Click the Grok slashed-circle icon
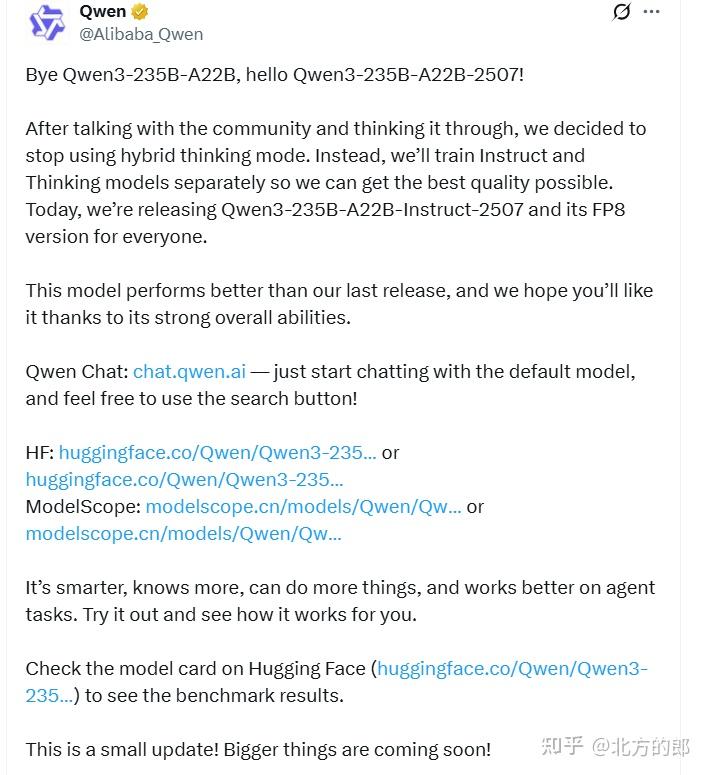Image resolution: width=708 pixels, height=775 pixels. tap(621, 12)
